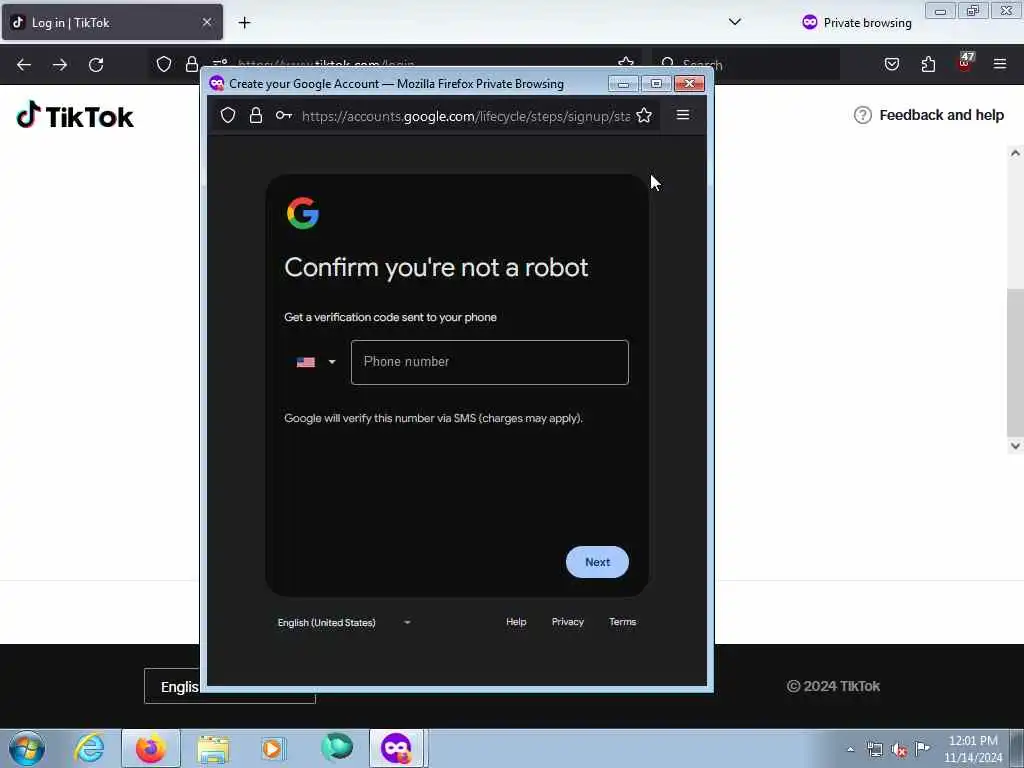Screen dimensions: 1024x768
Task: Click the list all tabs chevron
Action: click(x=735, y=22)
